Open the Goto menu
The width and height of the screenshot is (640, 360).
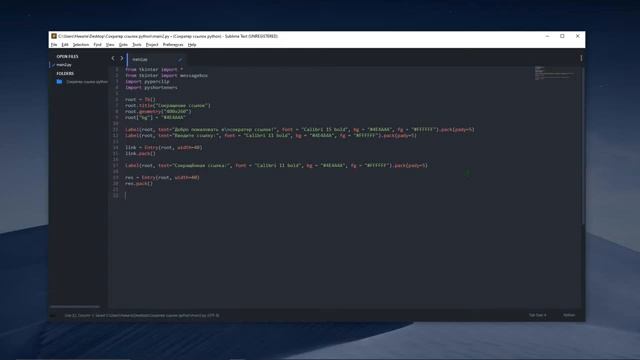pyautogui.click(x=123, y=44)
